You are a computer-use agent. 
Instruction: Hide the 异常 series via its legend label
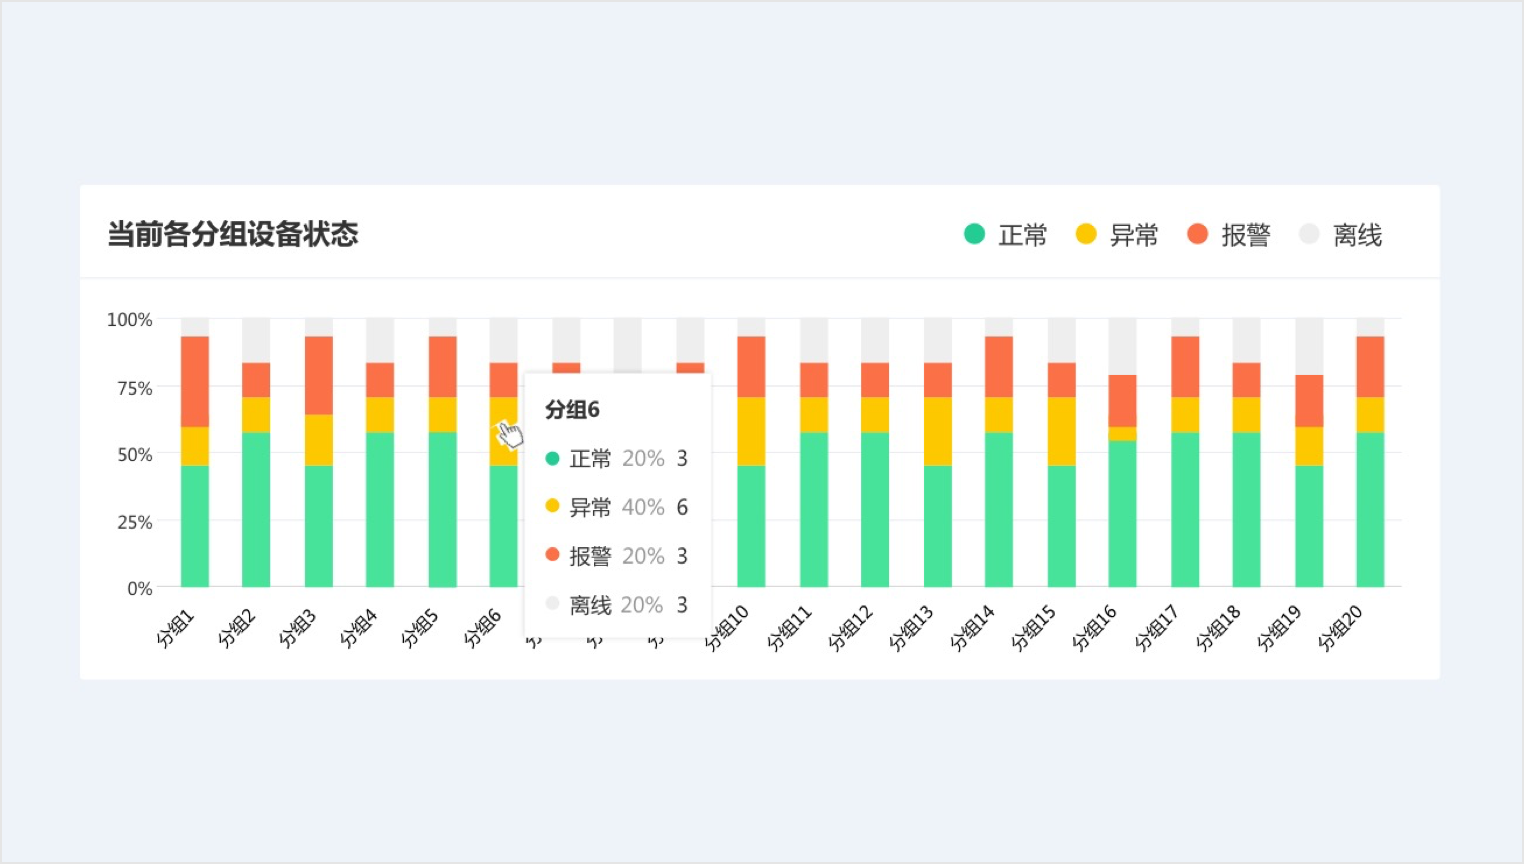(1133, 235)
